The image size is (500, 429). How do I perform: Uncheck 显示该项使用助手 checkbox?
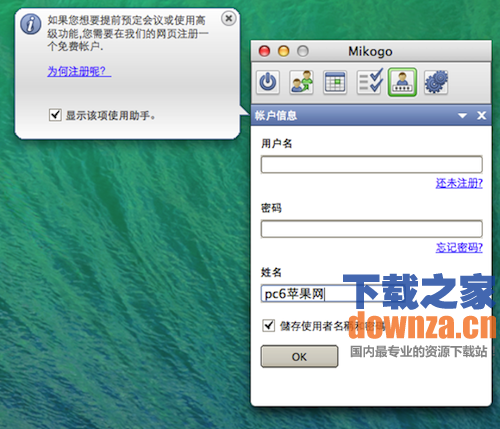click(55, 115)
